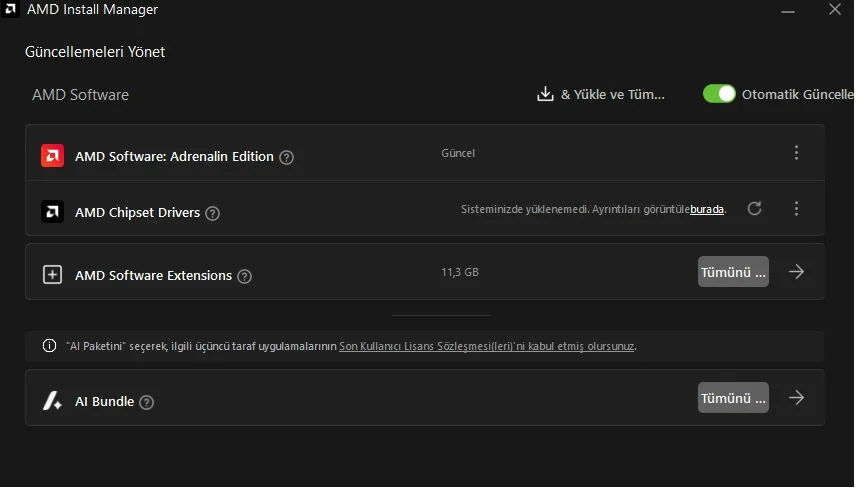Toggle the Otomatik Güncelle switch off
859x491 pixels.
tap(719, 94)
